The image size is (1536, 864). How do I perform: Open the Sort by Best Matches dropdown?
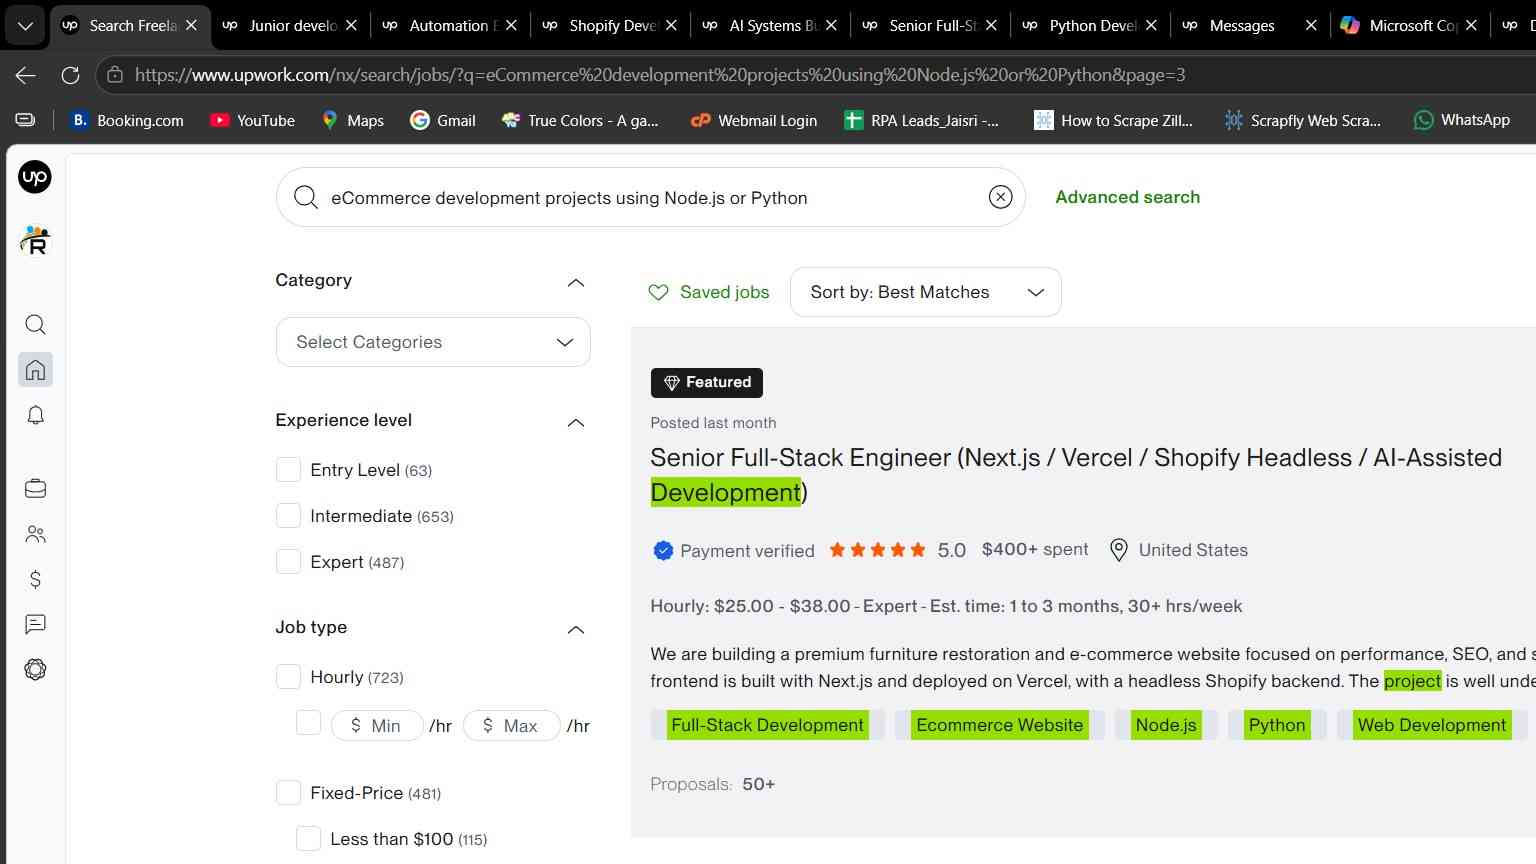tap(925, 292)
